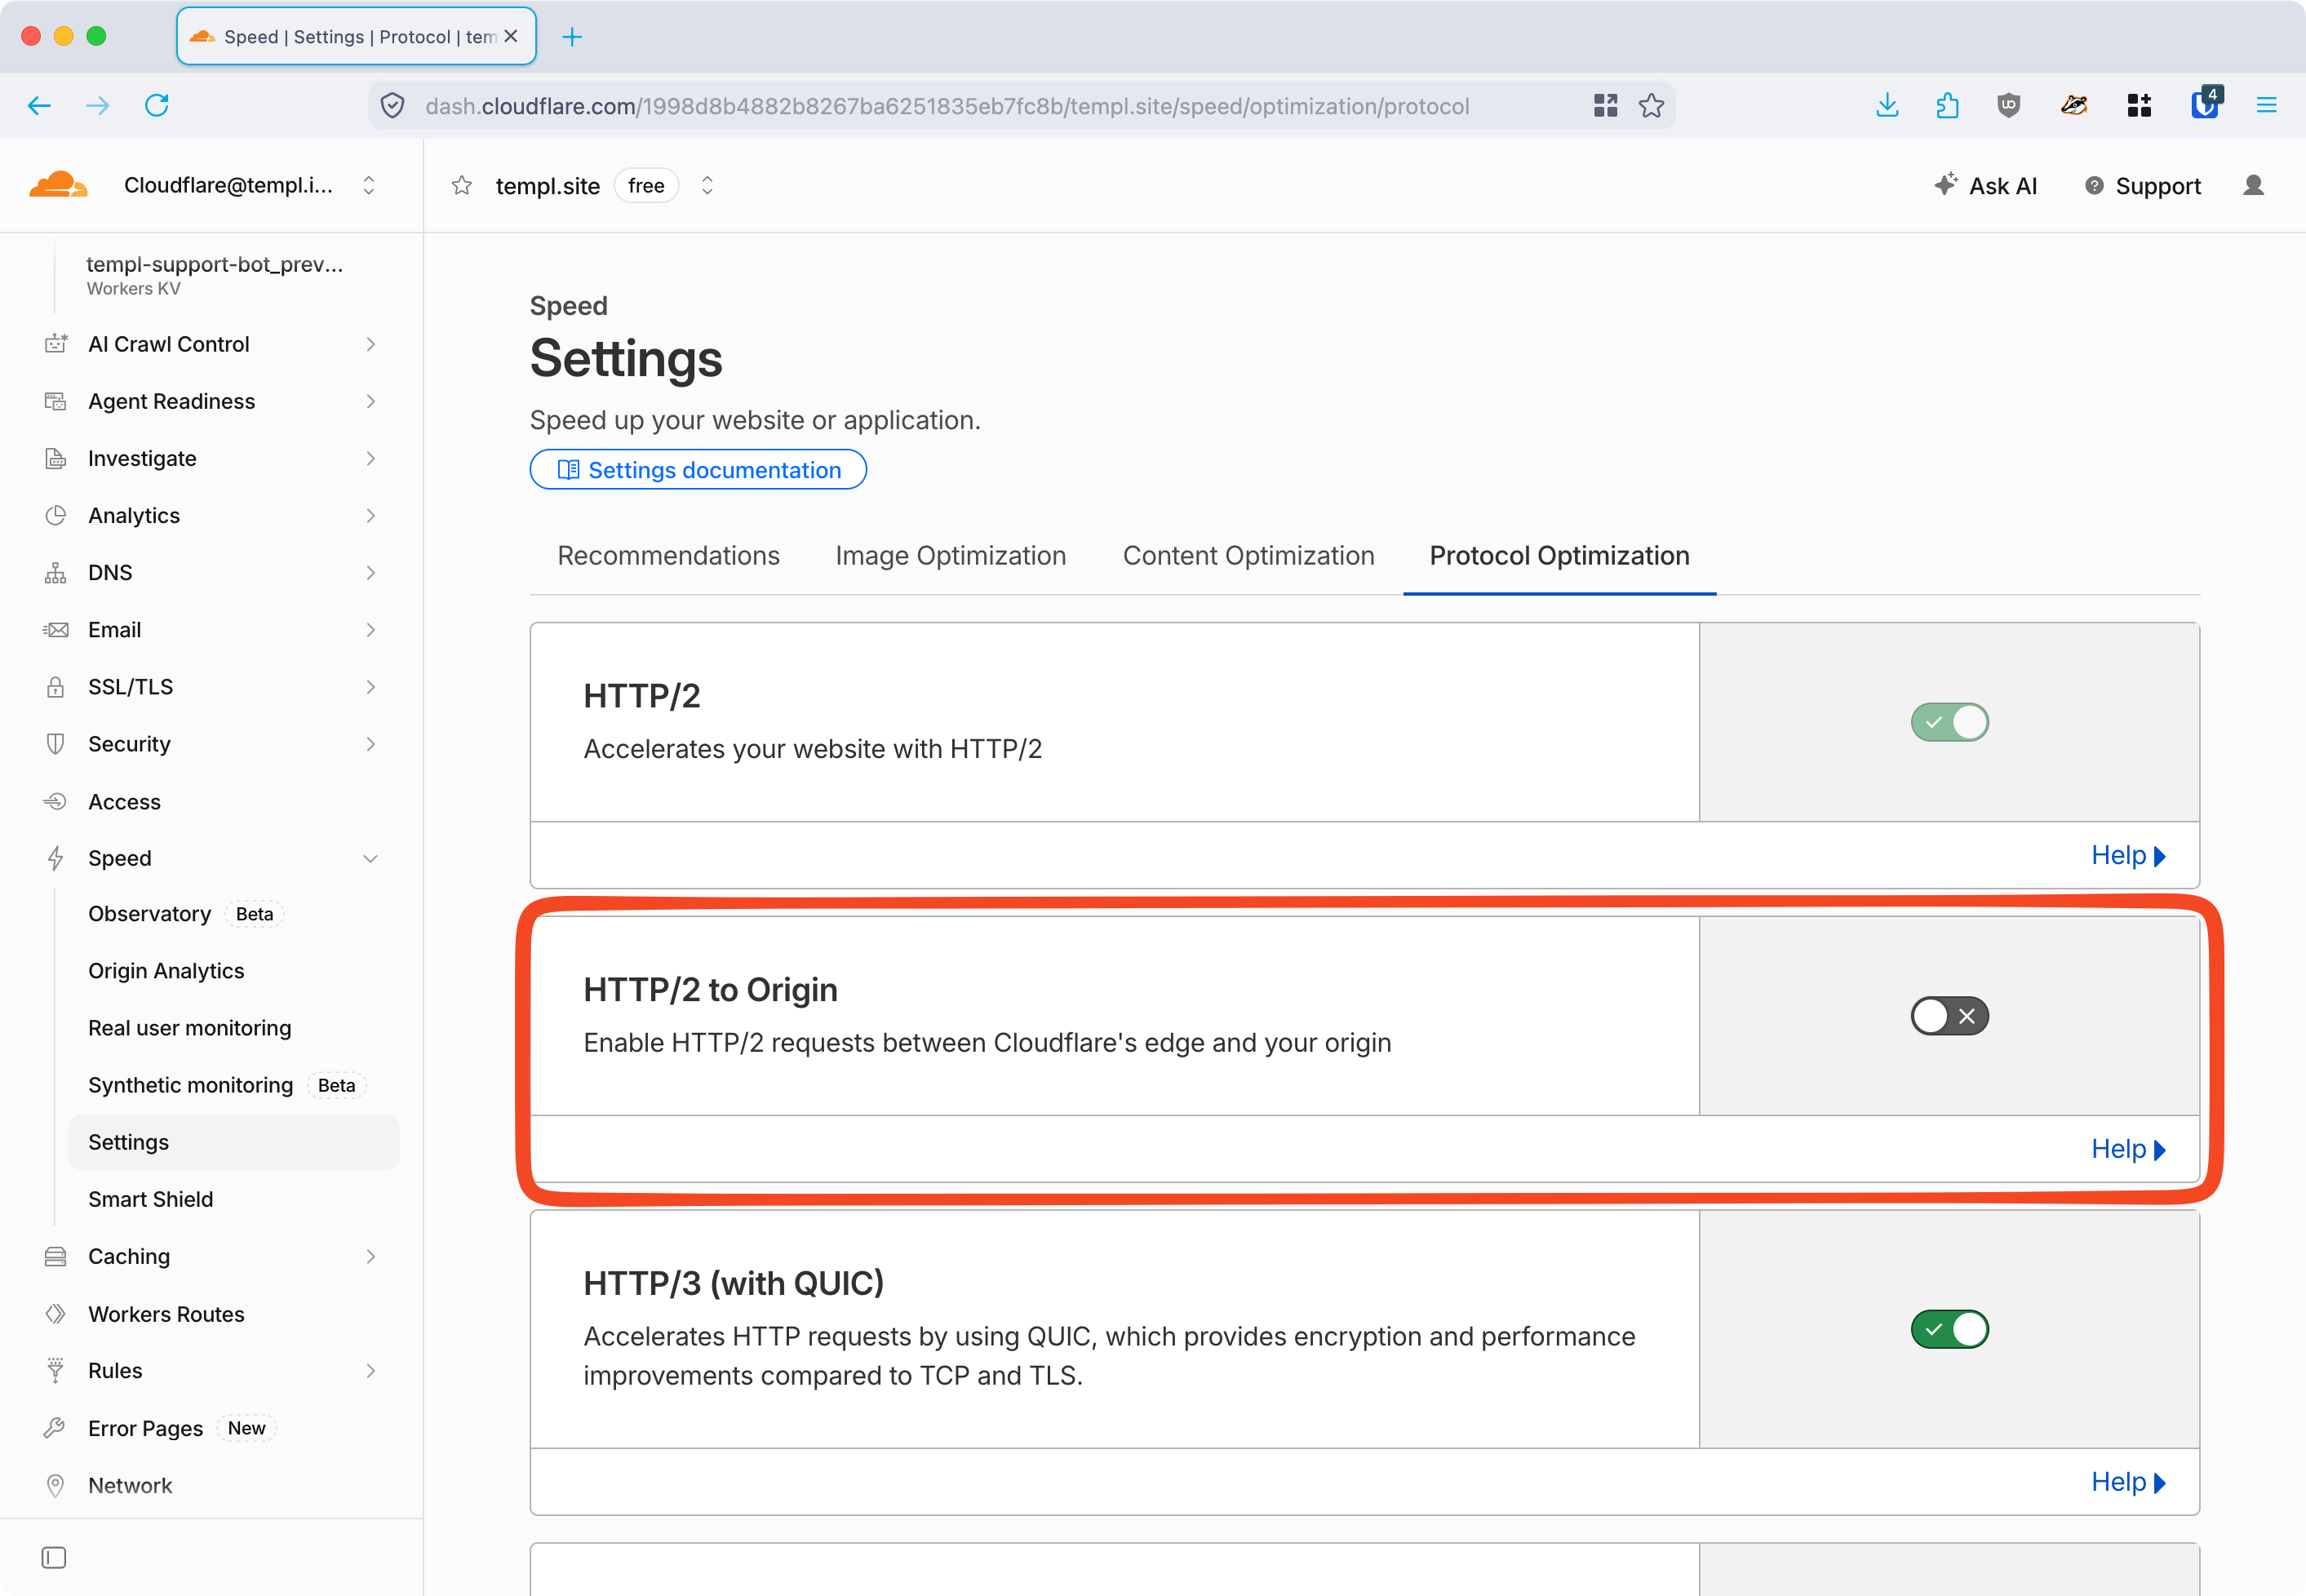This screenshot has width=2306, height=1596.
Task: Open the Content Optimization tab
Action: tap(1248, 556)
